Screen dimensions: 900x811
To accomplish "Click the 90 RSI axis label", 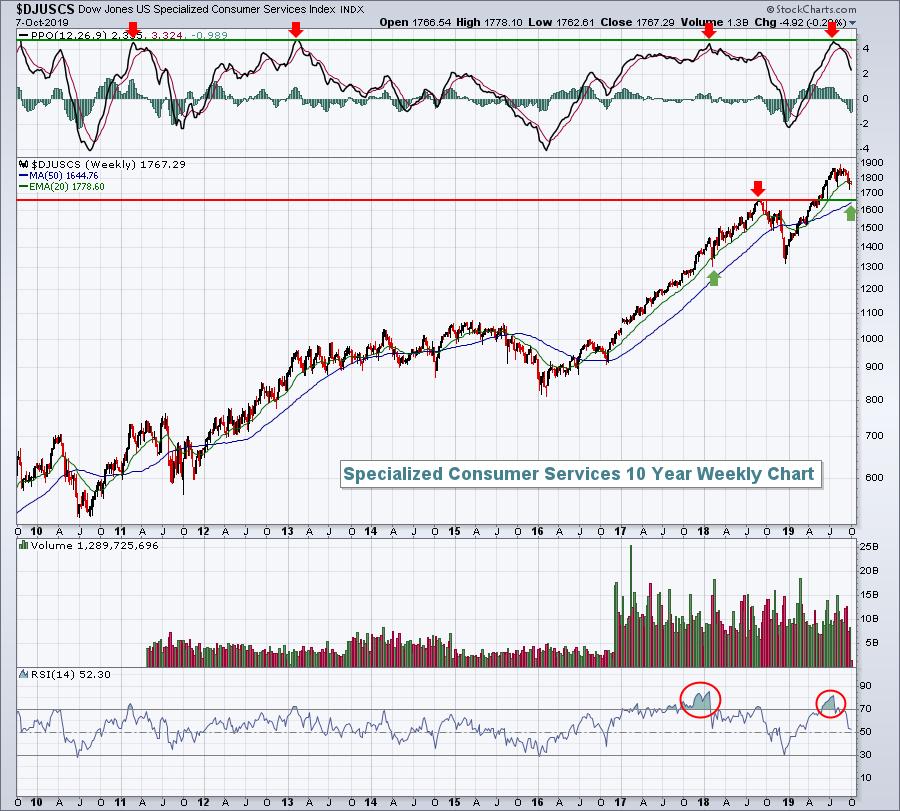I will coord(865,686).
